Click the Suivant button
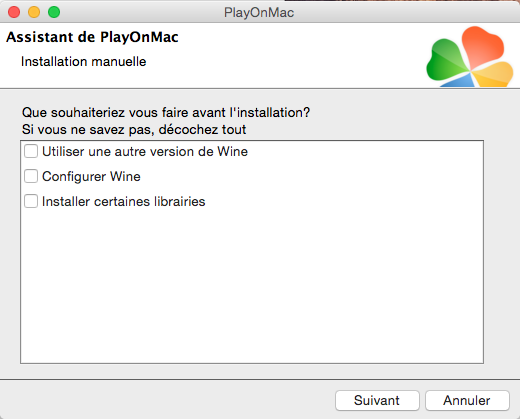 377,400
